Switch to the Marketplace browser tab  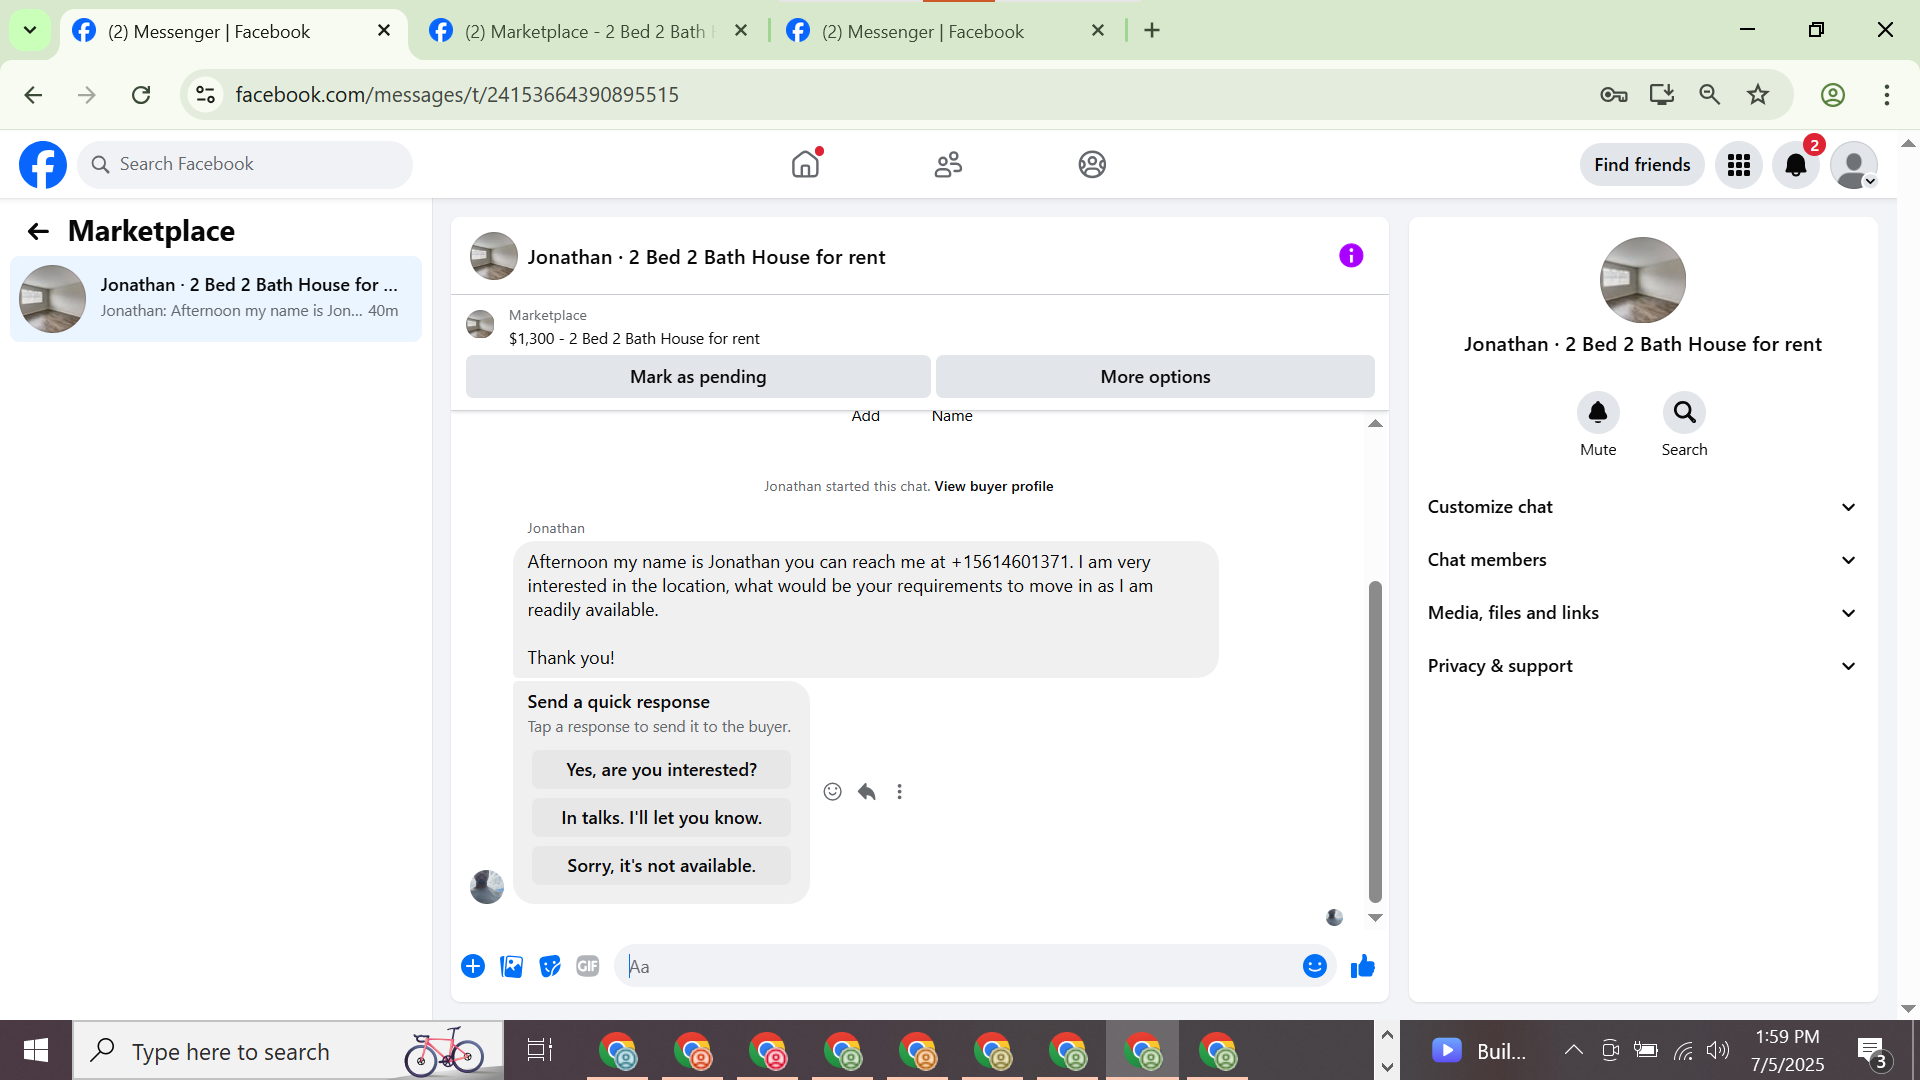tap(586, 31)
